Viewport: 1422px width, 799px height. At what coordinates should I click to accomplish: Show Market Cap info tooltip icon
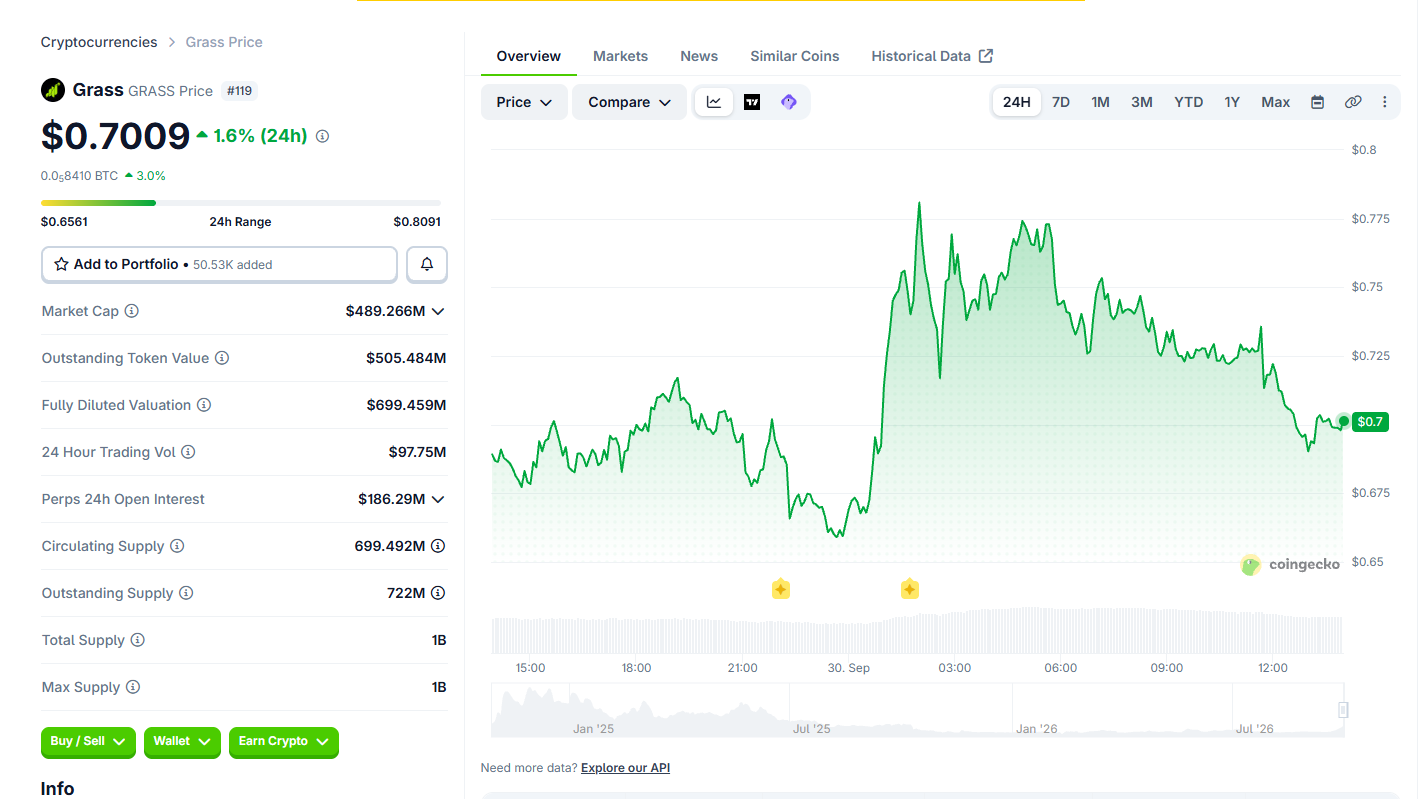tap(131, 311)
